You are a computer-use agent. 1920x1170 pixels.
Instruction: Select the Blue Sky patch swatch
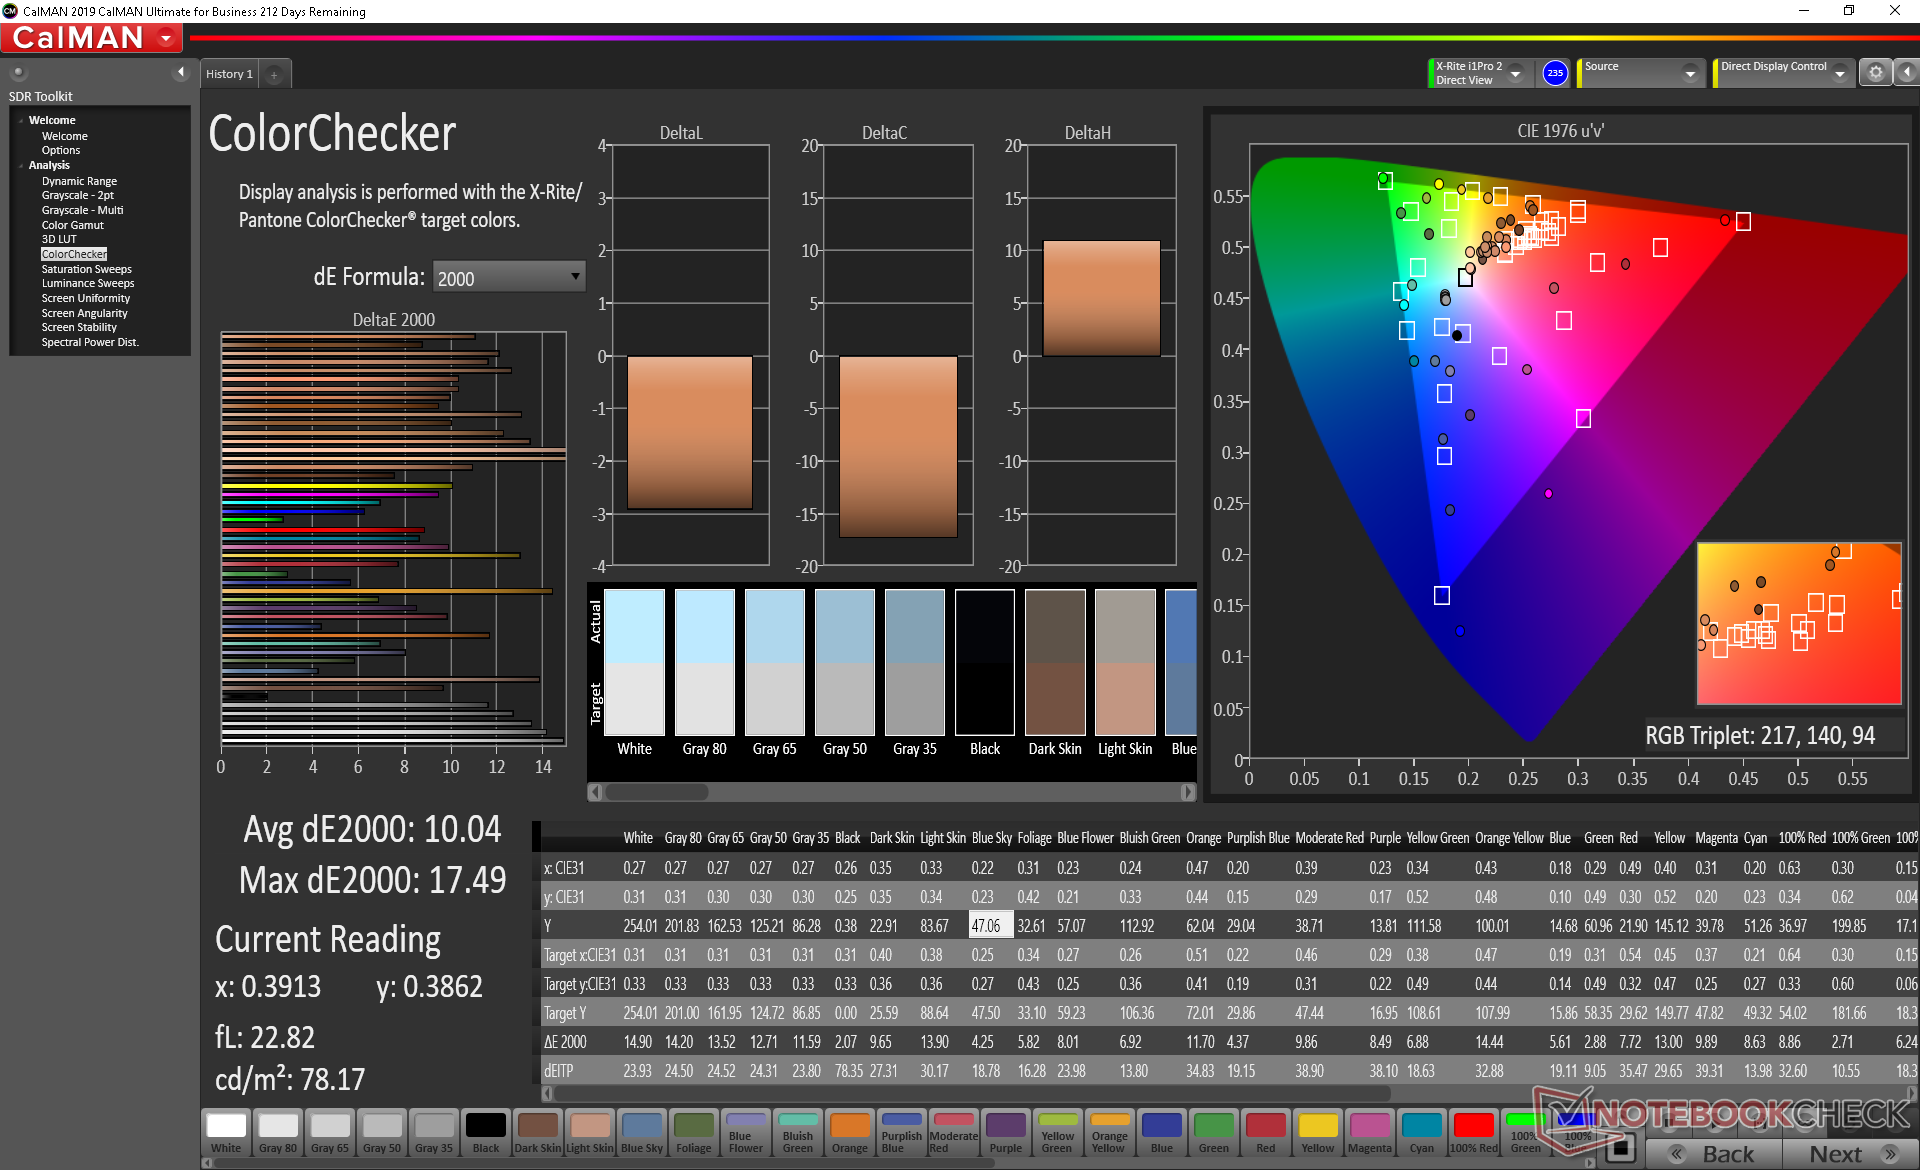click(x=641, y=1132)
